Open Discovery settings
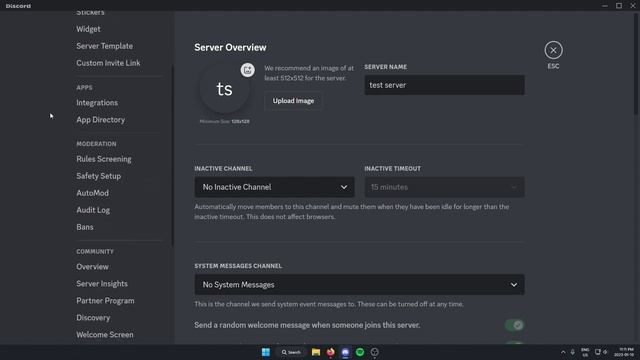The width and height of the screenshot is (640, 360). [93, 318]
